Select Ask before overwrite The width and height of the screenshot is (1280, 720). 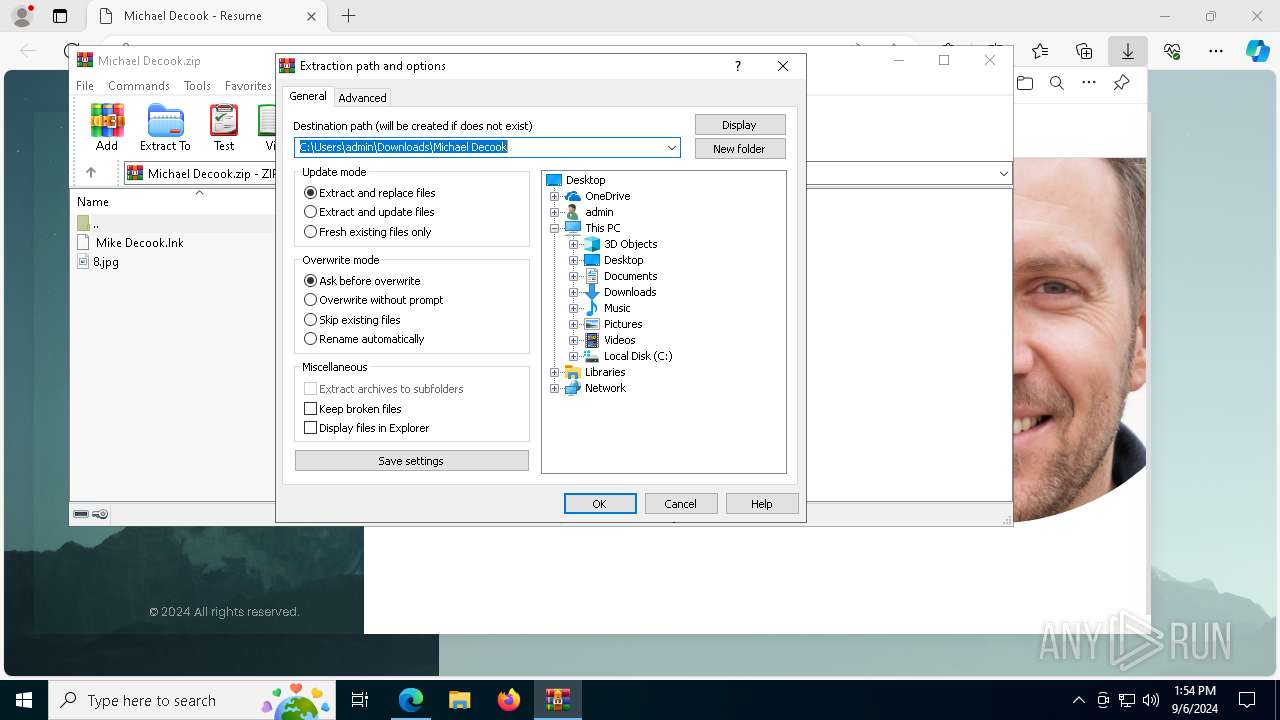(x=362, y=281)
